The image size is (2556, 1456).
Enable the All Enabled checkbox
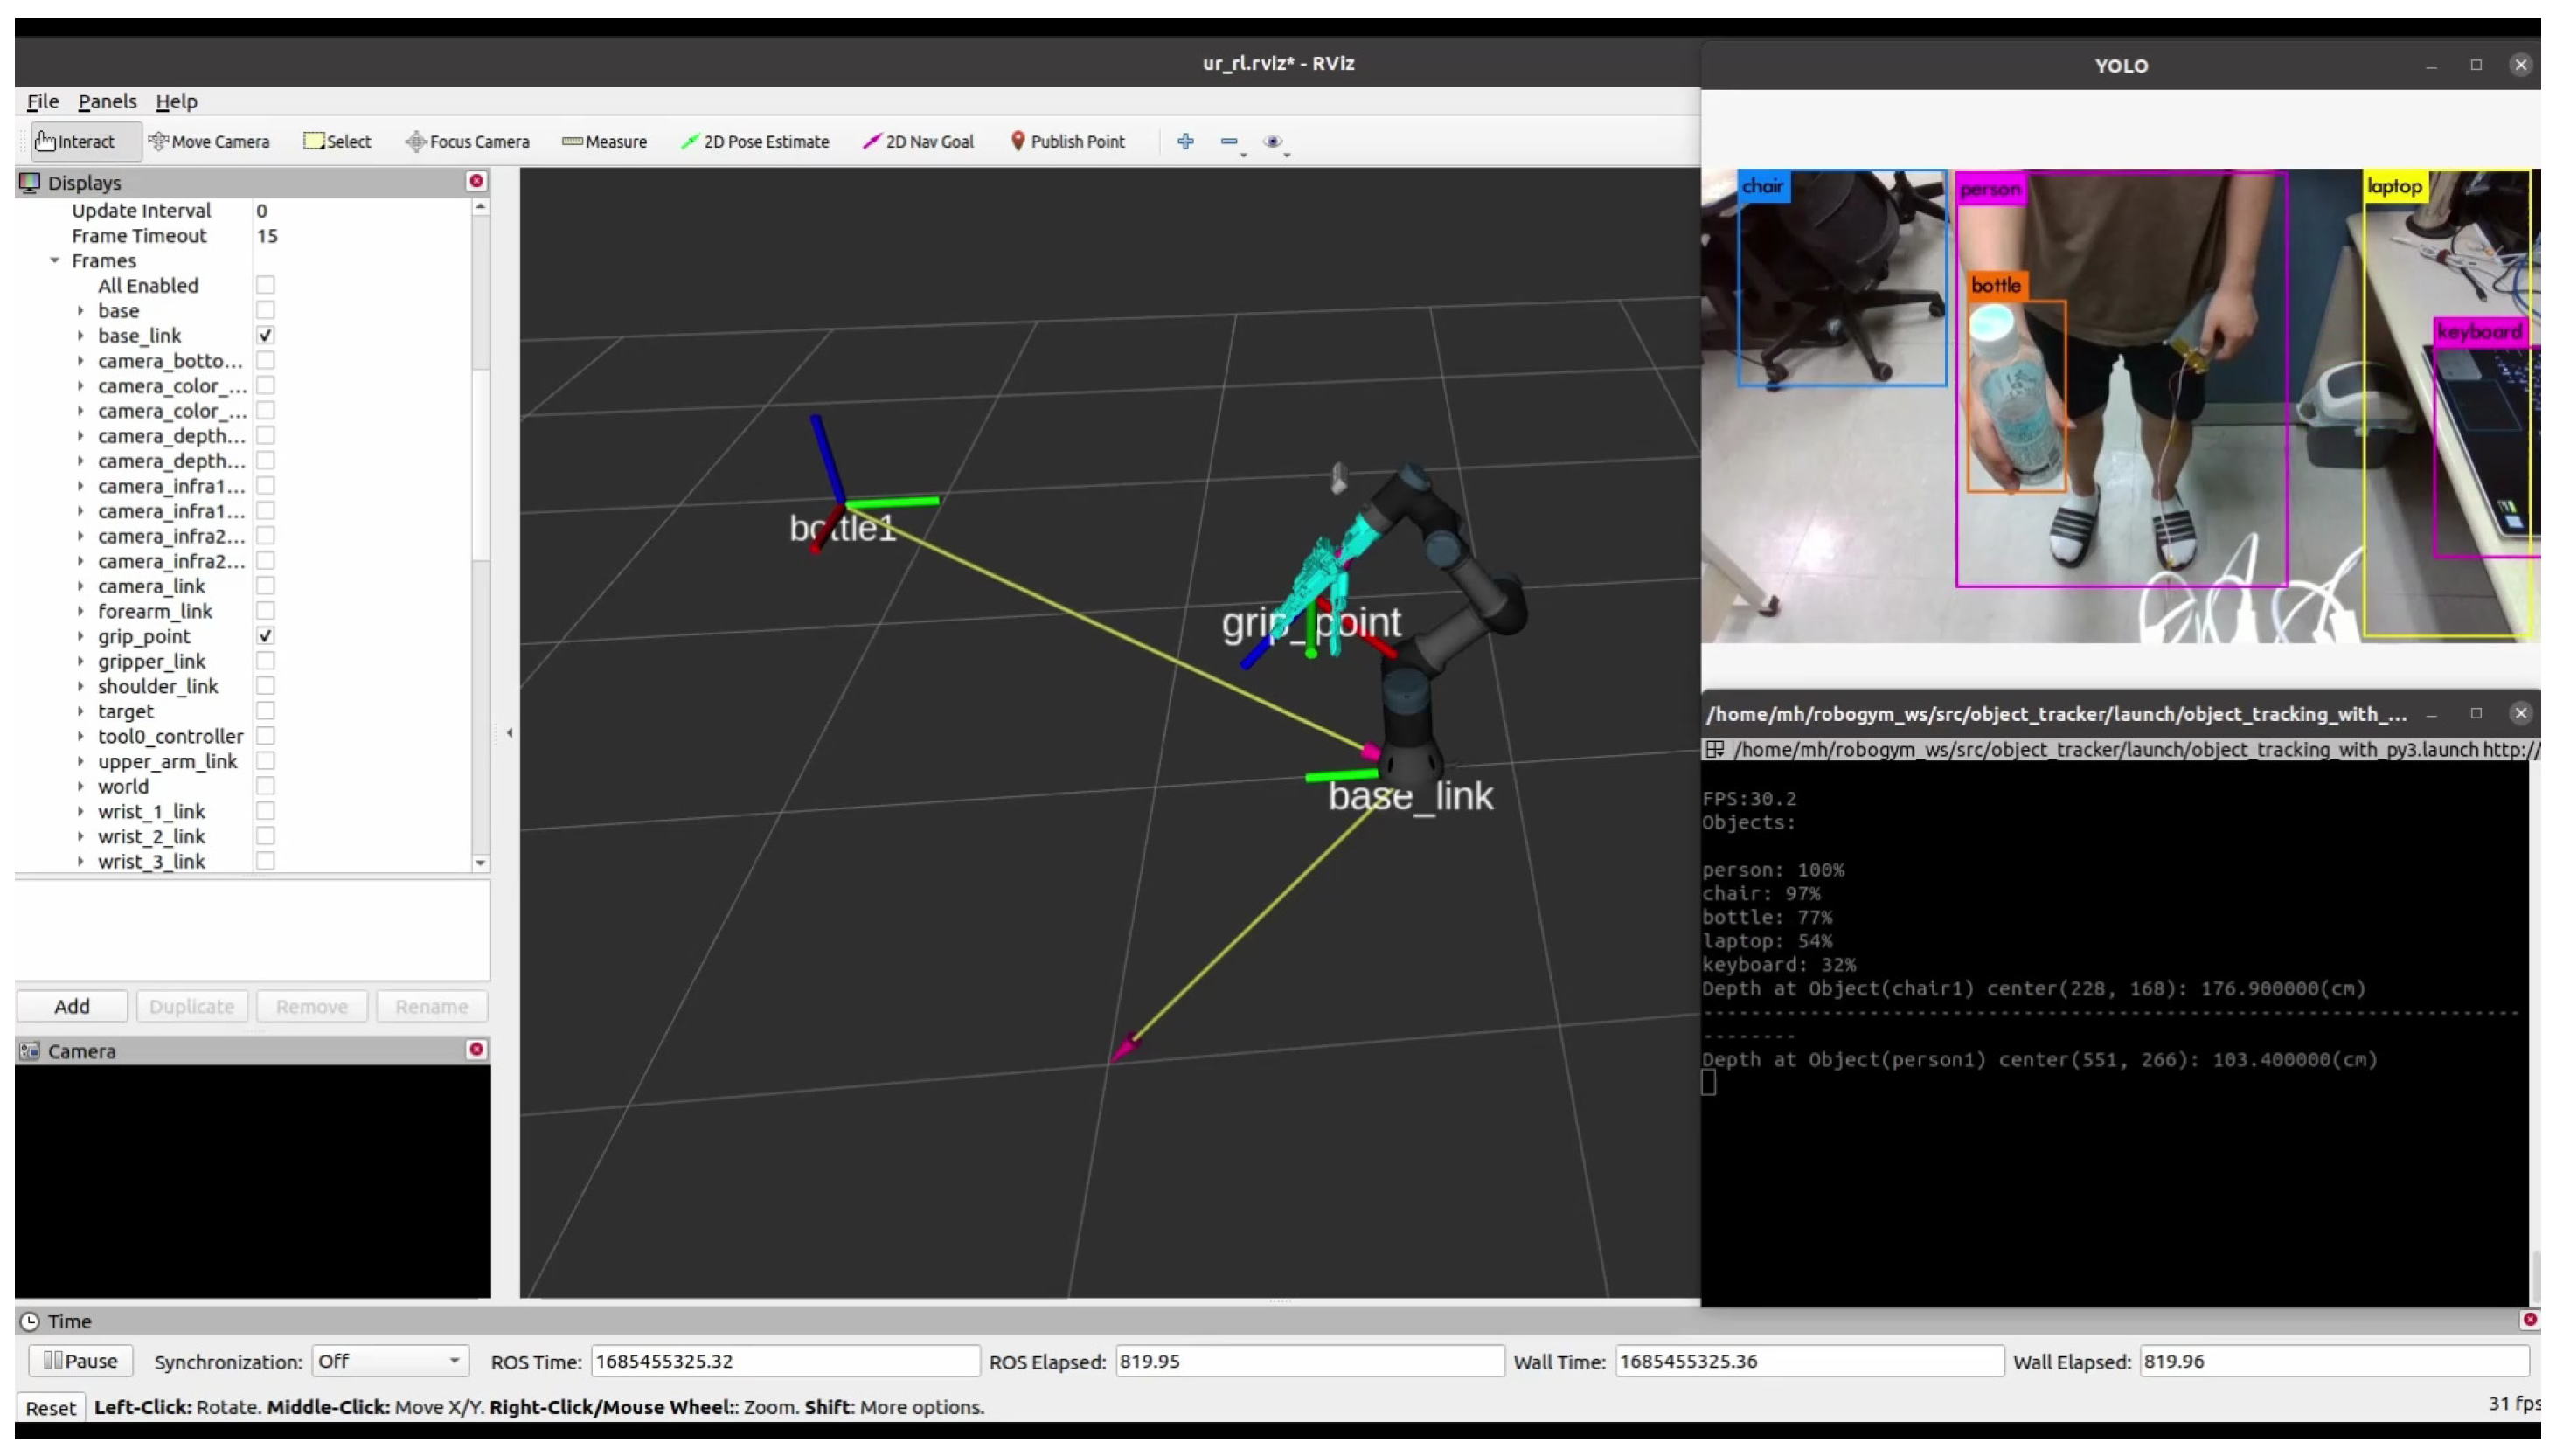(265, 285)
